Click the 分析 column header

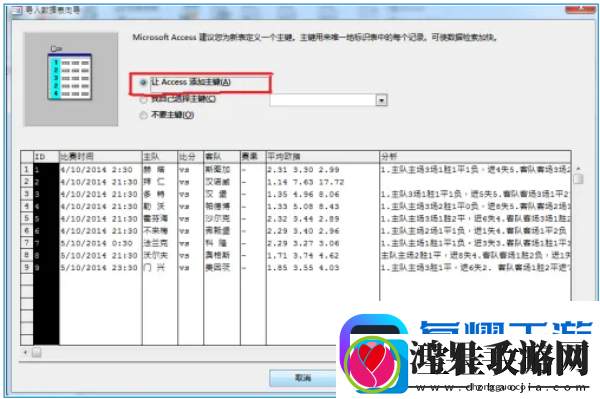(475, 156)
